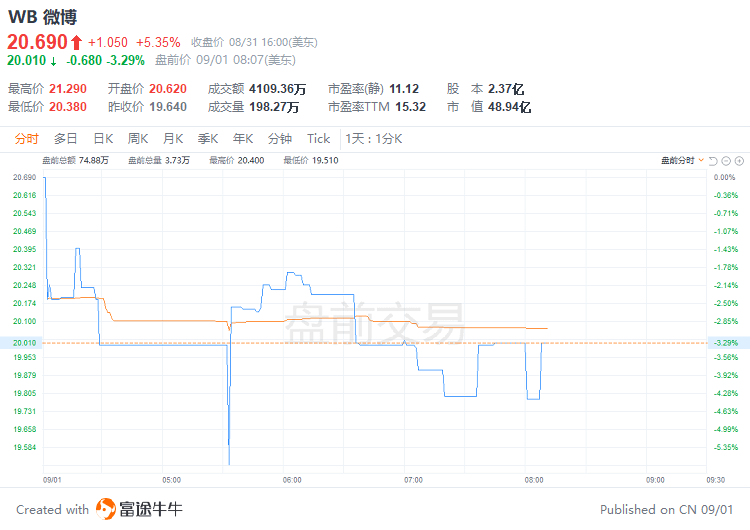The width and height of the screenshot is (750, 530).
Task: Click the highlighted 20.010 price axis marker
Action: click(22, 343)
